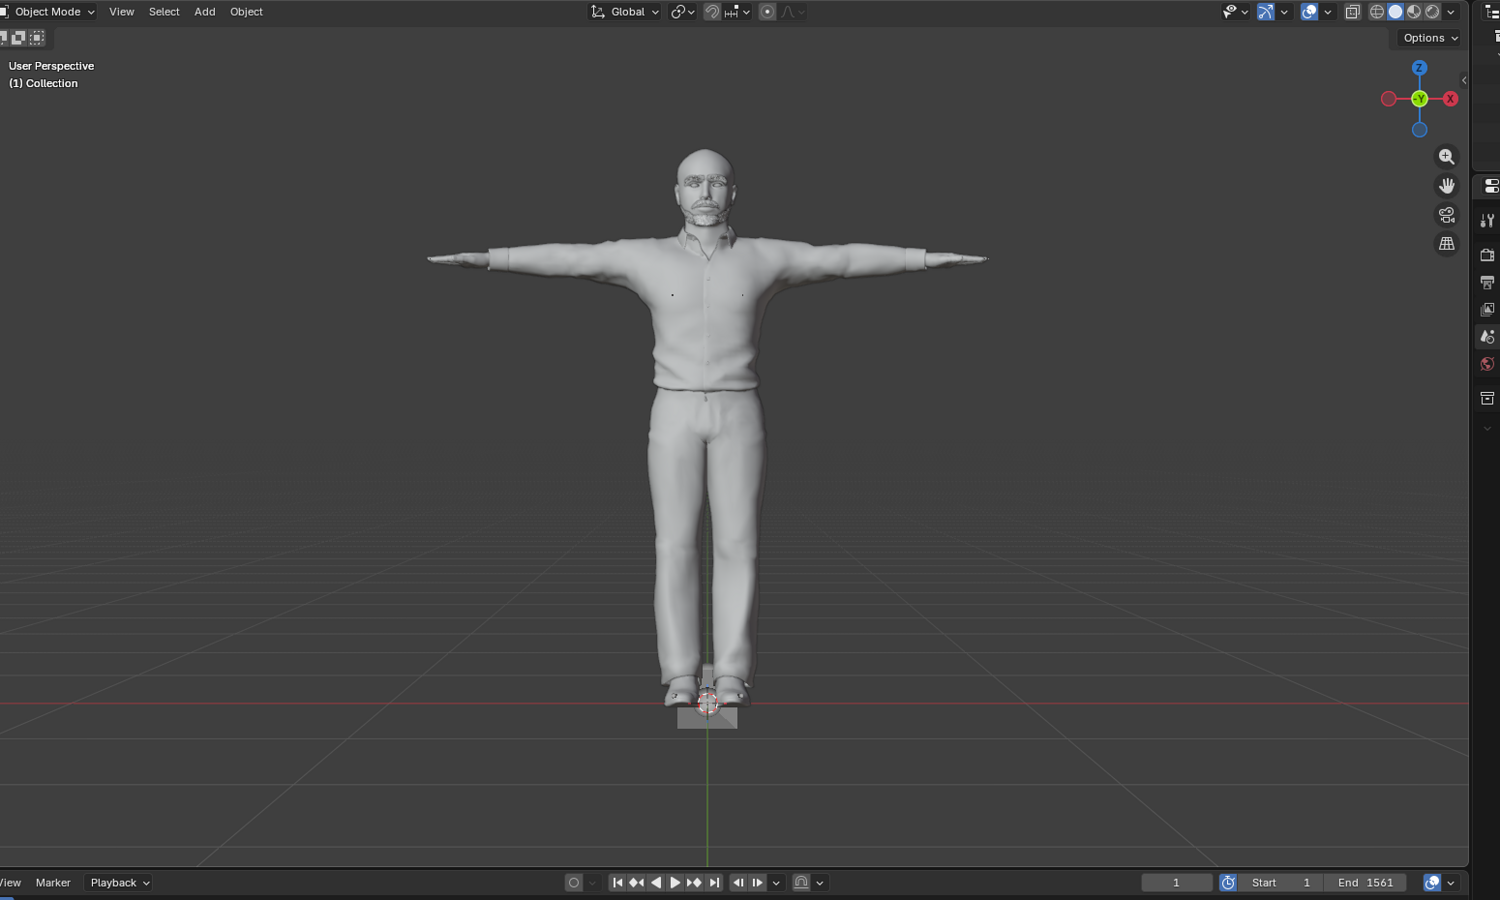Open the Playback dropdown in the timeline
The width and height of the screenshot is (1500, 900).
119,883
